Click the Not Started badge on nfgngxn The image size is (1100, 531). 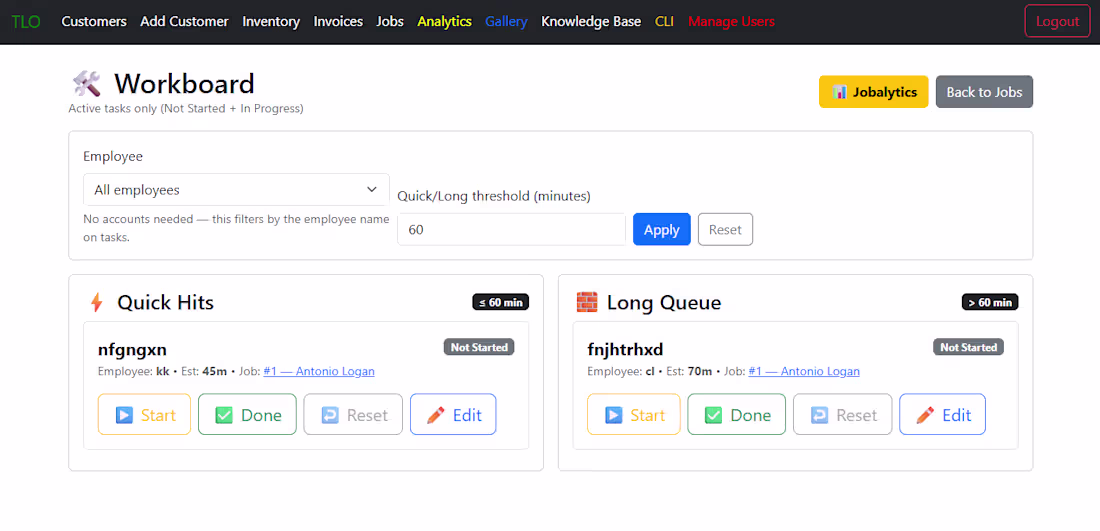coord(479,347)
